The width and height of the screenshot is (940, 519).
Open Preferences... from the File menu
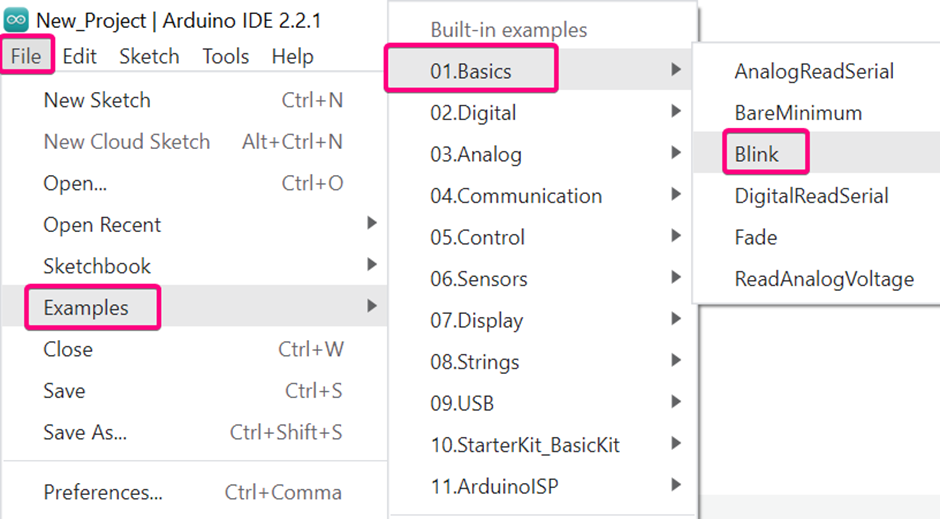[x=103, y=492]
